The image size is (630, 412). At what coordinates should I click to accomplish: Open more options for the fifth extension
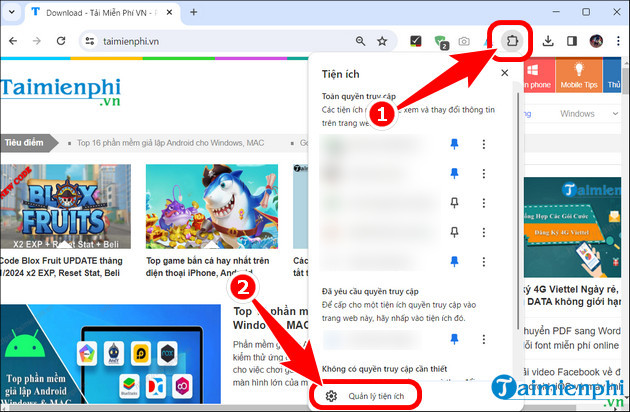pyautogui.click(x=484, y=262)
